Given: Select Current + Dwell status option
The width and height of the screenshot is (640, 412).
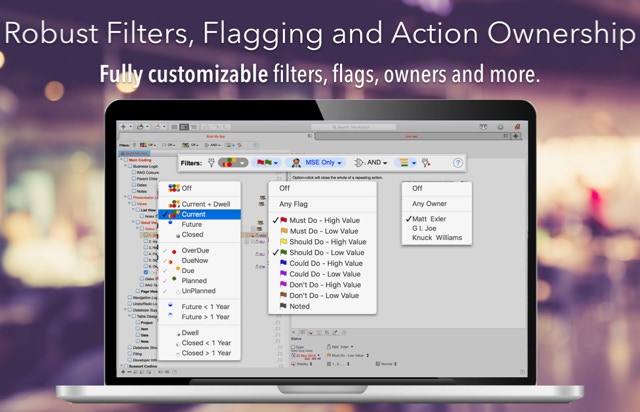Looking at the screenshot, I should click(x=206, y=204).
